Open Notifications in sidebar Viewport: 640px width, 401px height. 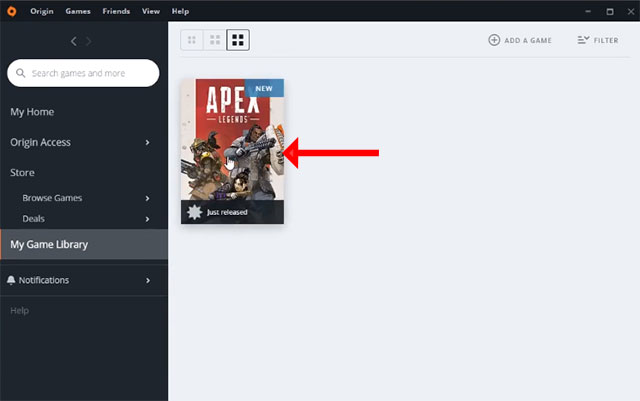point(44,280)
